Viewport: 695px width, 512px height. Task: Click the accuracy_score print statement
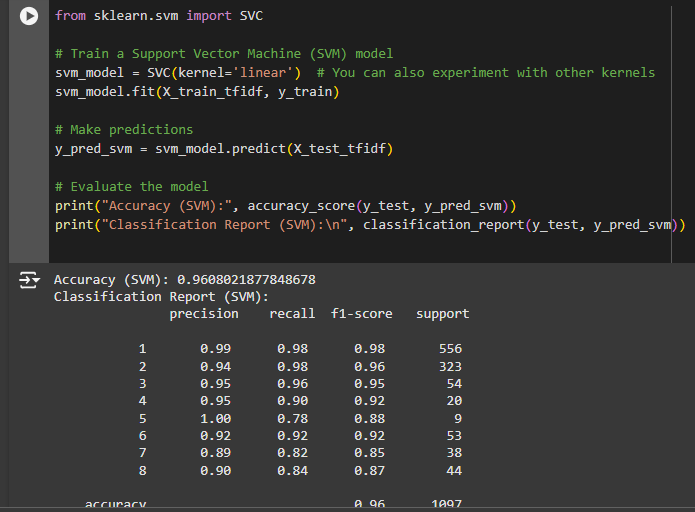click(x=285, y=205)
